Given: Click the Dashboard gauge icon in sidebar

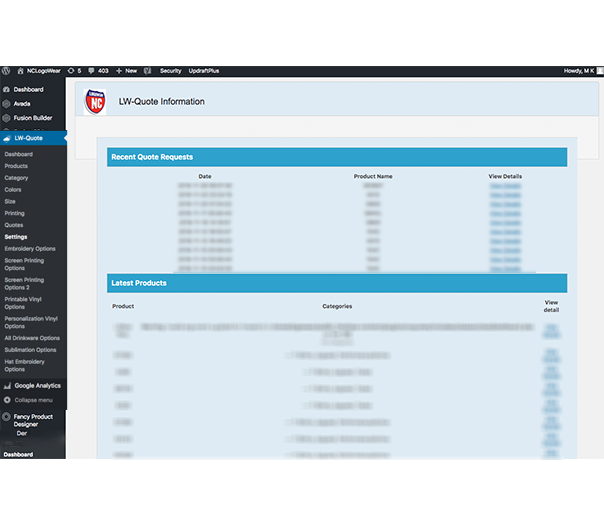Looking at the screenshot, I should click(7, 90).
